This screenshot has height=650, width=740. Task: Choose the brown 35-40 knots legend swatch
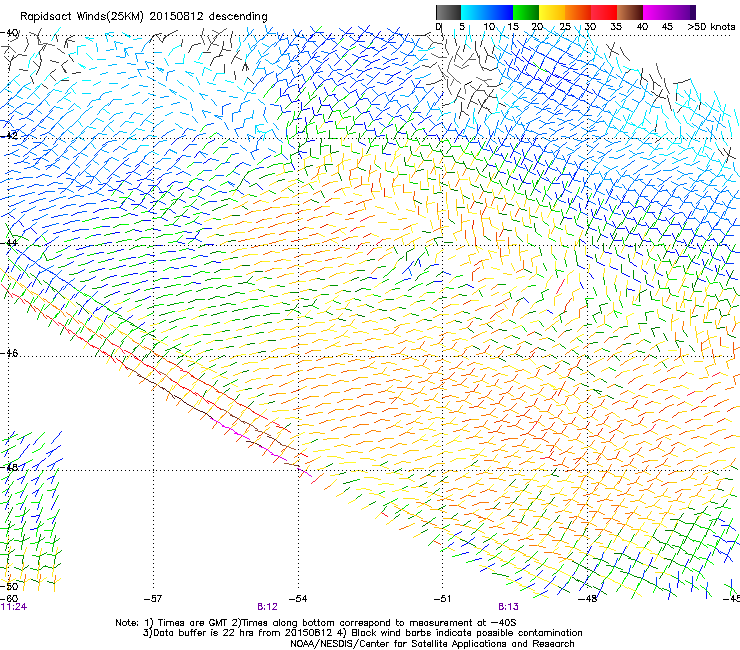(x=630, y=12)
